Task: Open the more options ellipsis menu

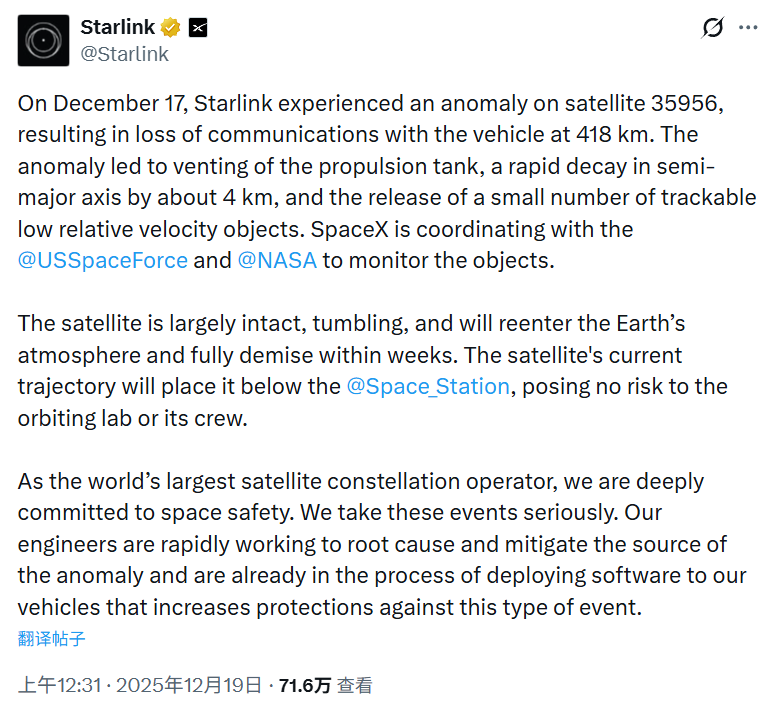Action: point(747,28)
